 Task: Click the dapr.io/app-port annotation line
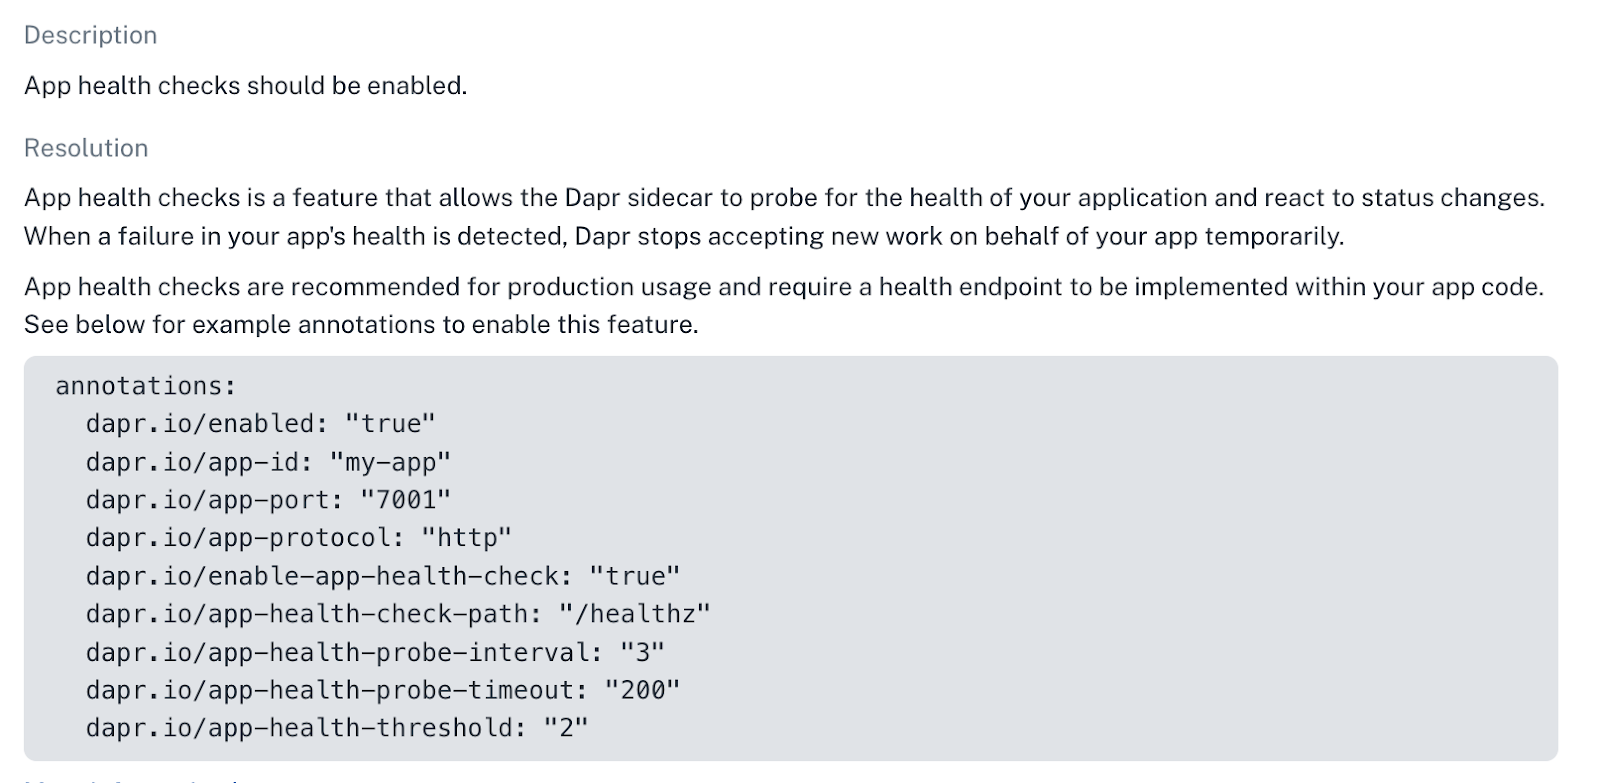[268, 500]
